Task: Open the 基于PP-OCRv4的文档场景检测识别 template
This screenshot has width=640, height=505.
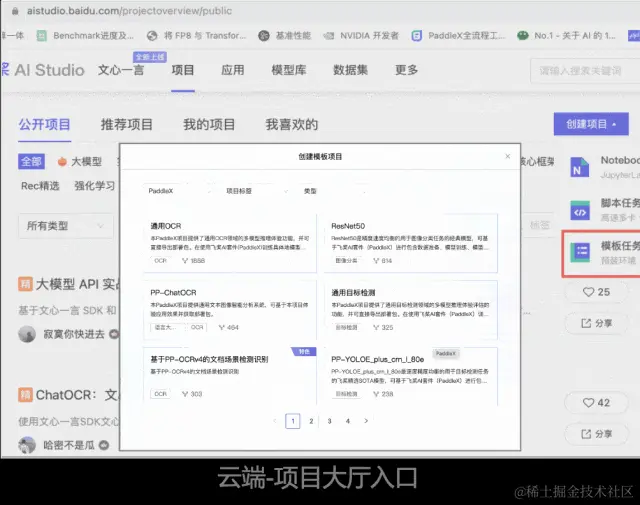Action: [x=230, y=376]
